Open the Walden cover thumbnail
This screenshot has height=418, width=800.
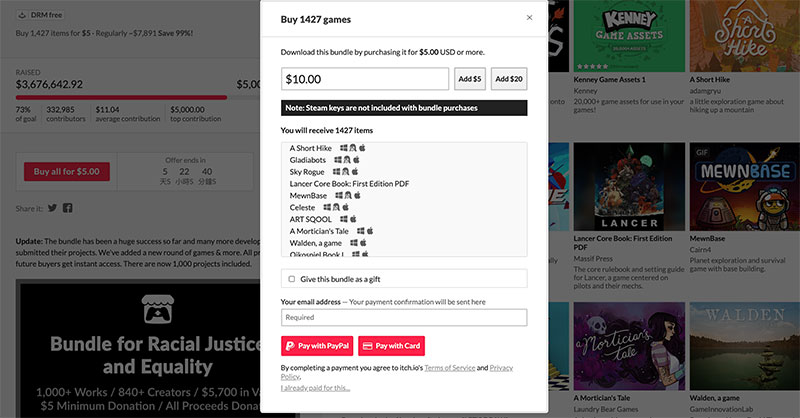[745, 346]
